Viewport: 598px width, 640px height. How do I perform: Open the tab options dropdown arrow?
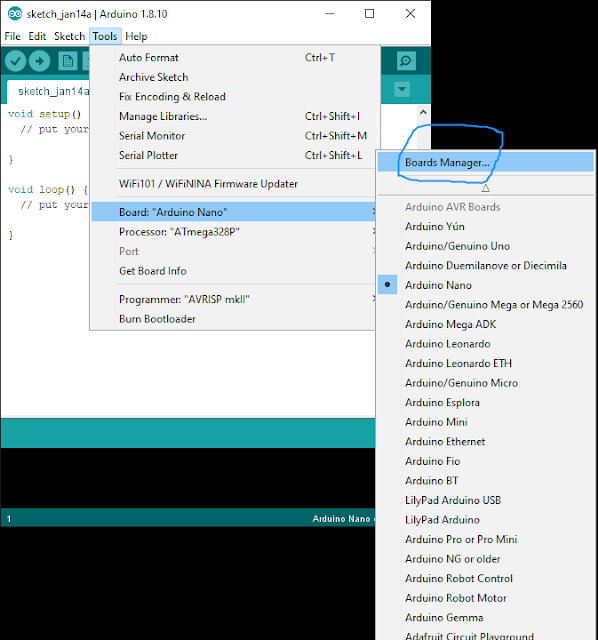(402, 89)
